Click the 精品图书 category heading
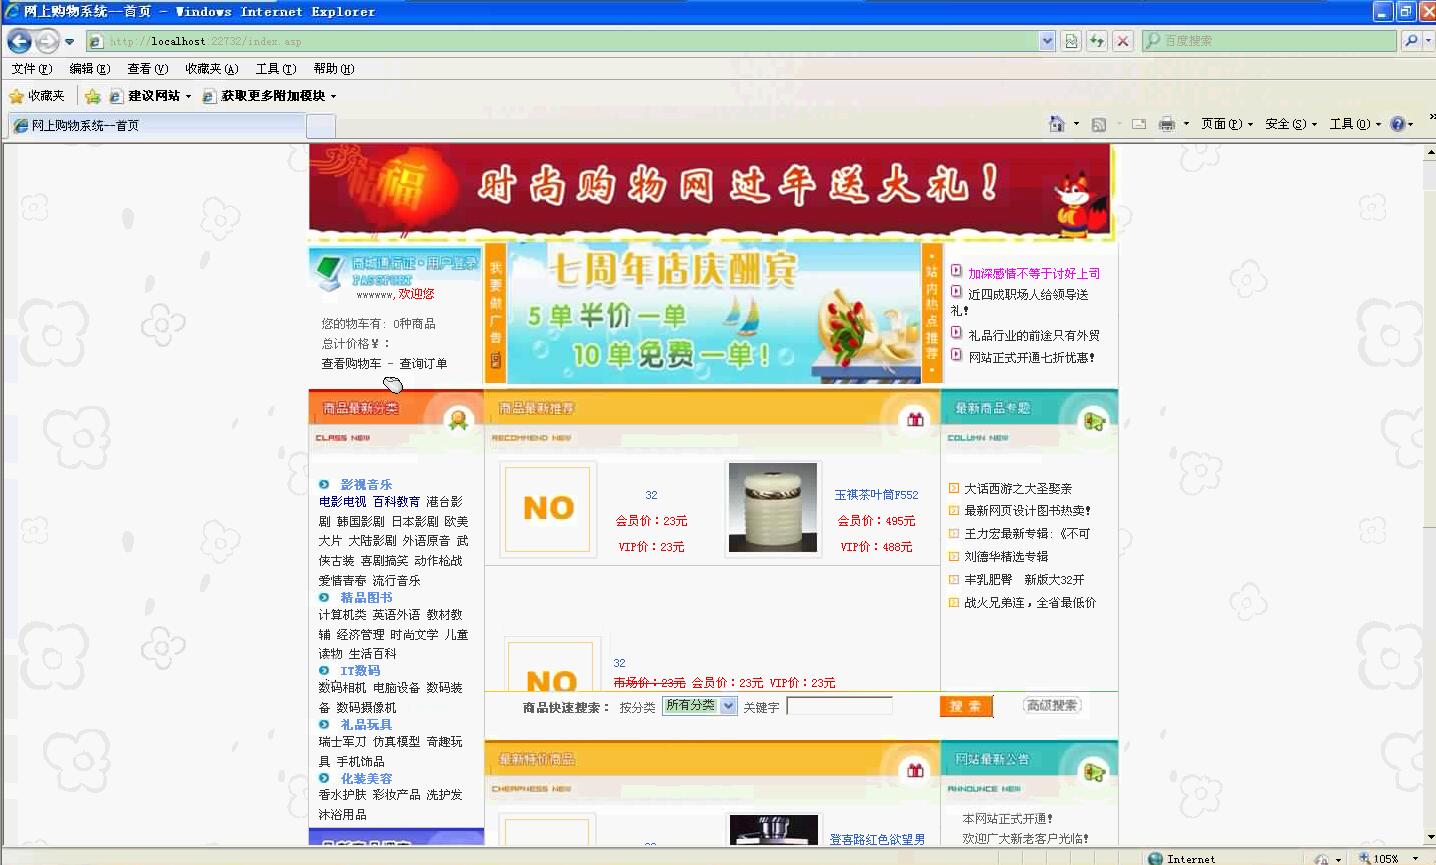 pyautogui.click(x=366, y=598)
